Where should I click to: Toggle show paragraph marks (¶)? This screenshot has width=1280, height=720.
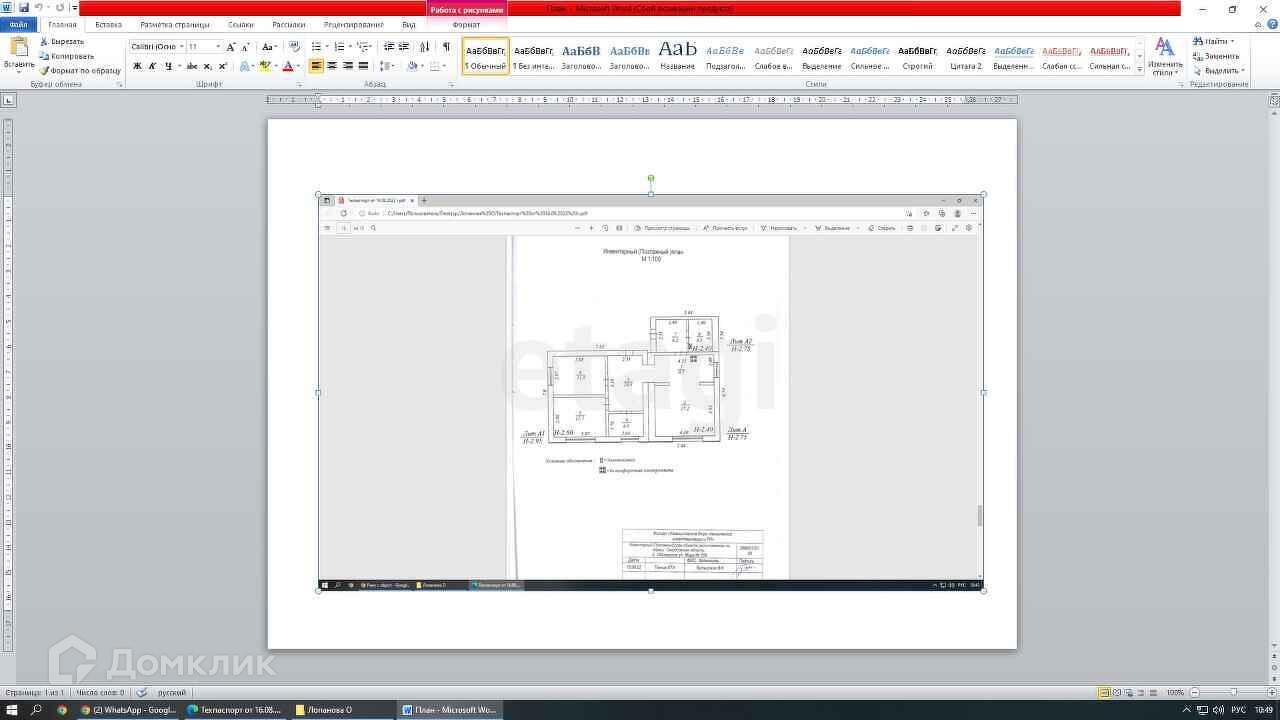coord(446,47)
